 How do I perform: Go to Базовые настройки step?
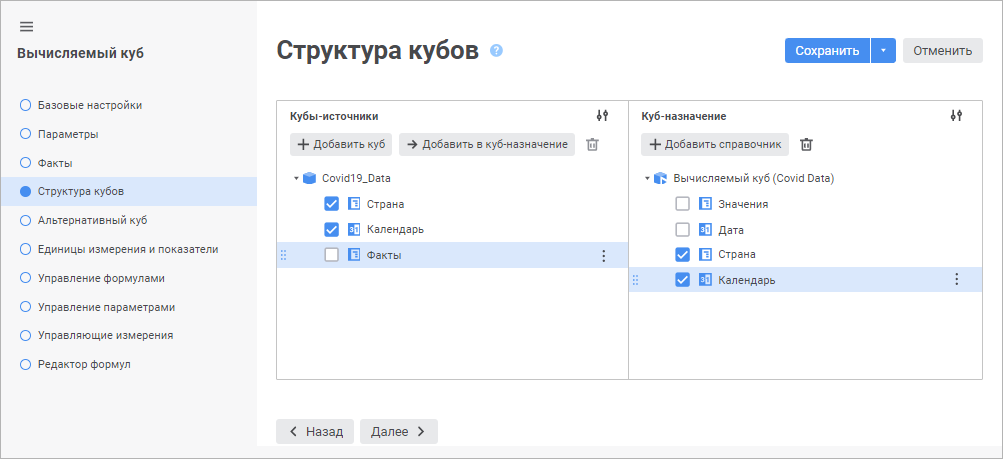(x=89, y=105)
